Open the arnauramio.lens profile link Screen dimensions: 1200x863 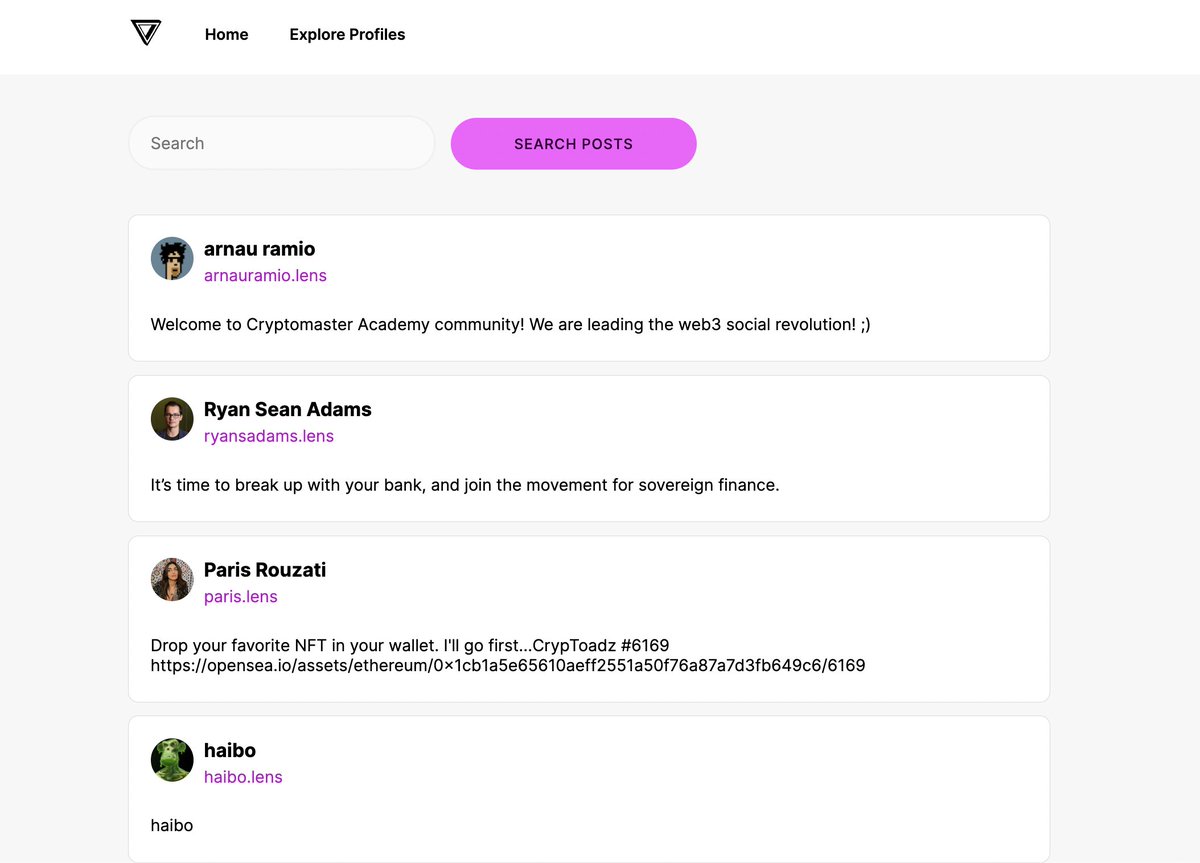(x=265, y=275)
